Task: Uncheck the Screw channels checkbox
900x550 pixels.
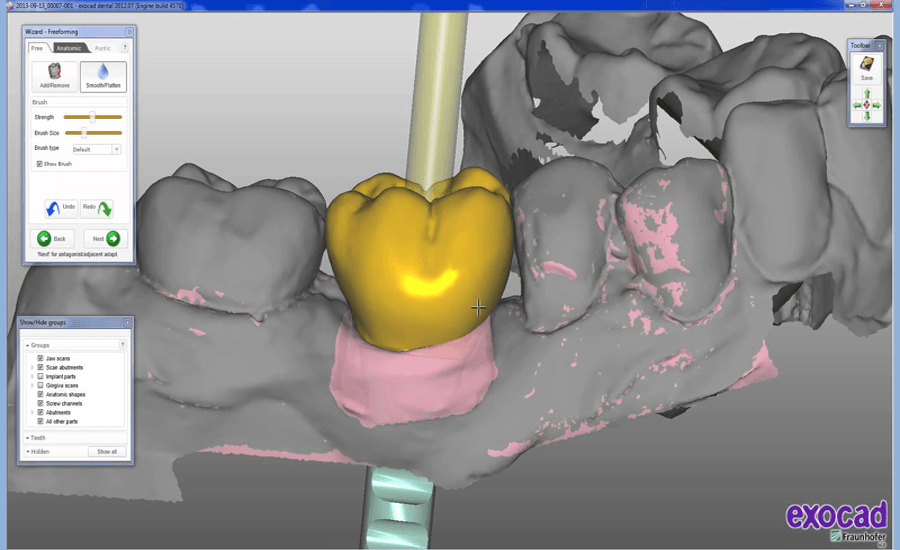Action: [x=40, y=403]
